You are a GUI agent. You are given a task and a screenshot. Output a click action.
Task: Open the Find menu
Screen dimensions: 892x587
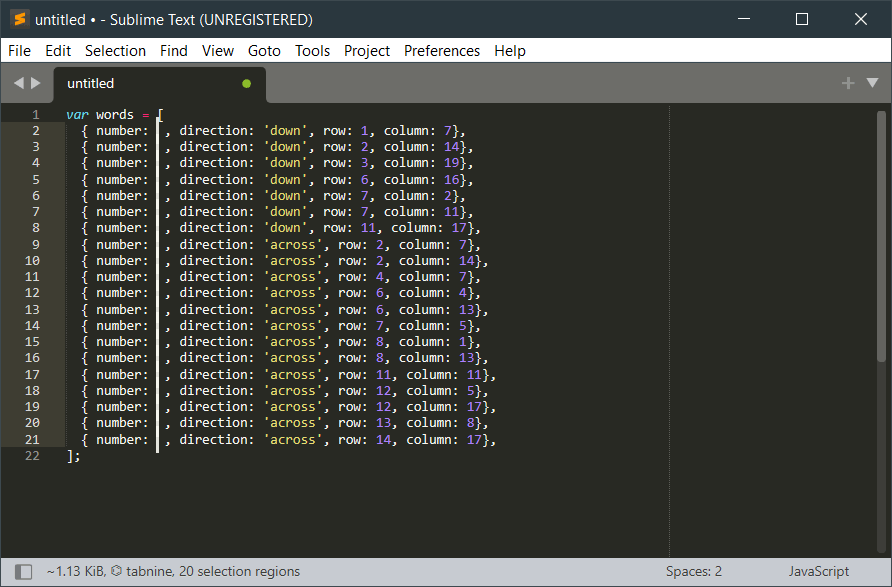(x=174, y=51)
